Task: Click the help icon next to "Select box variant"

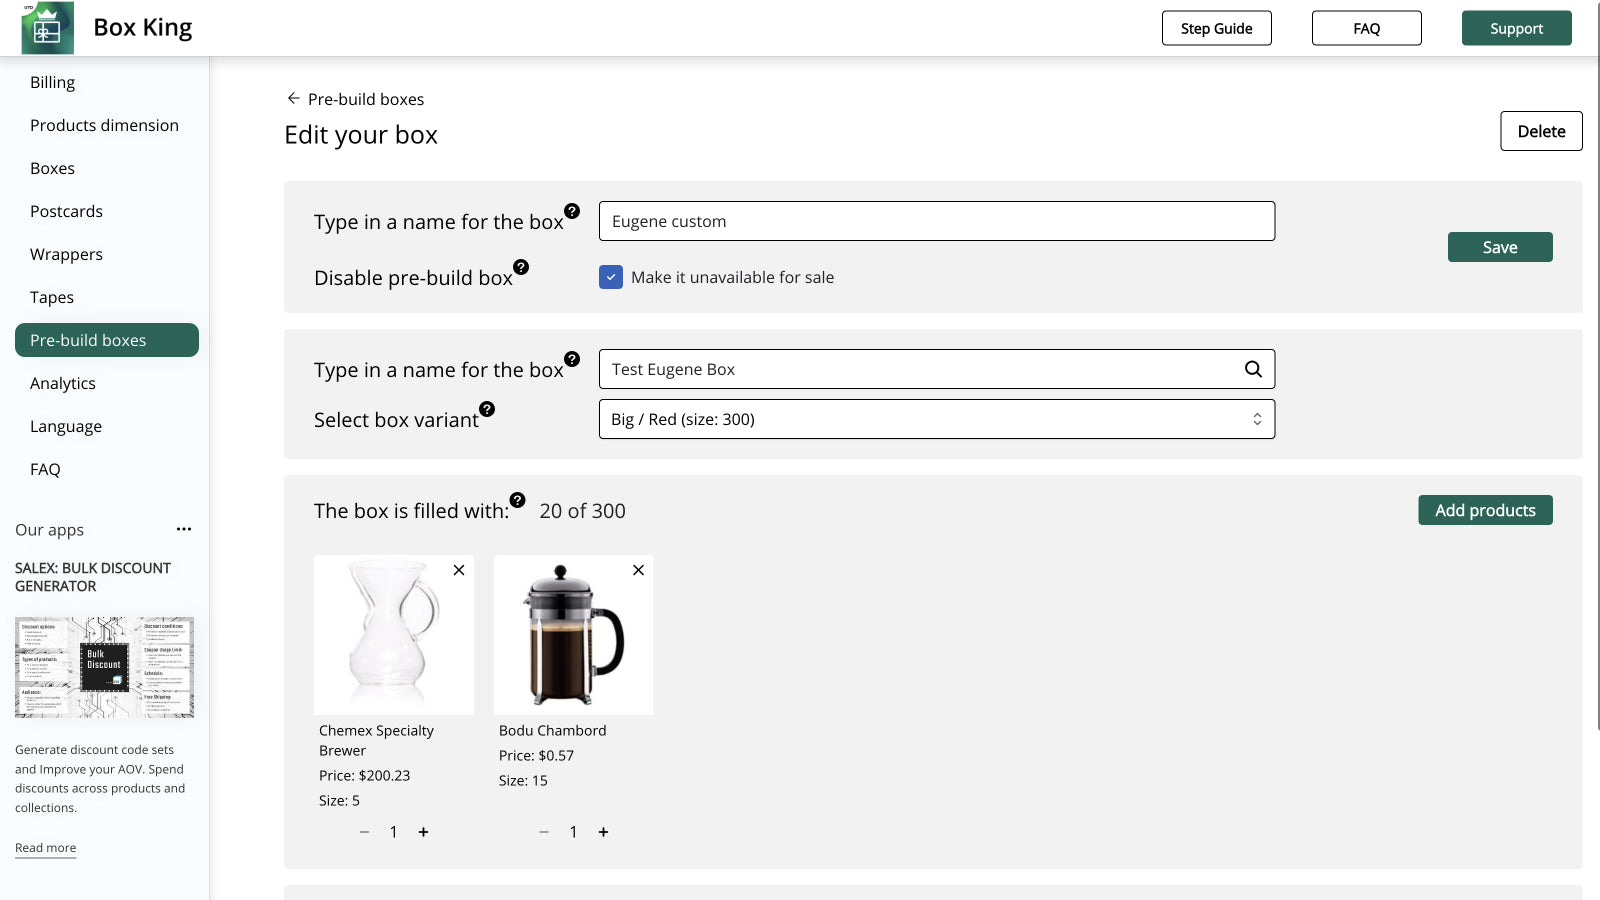Action: pyautogui.click(x=487, y=409)
